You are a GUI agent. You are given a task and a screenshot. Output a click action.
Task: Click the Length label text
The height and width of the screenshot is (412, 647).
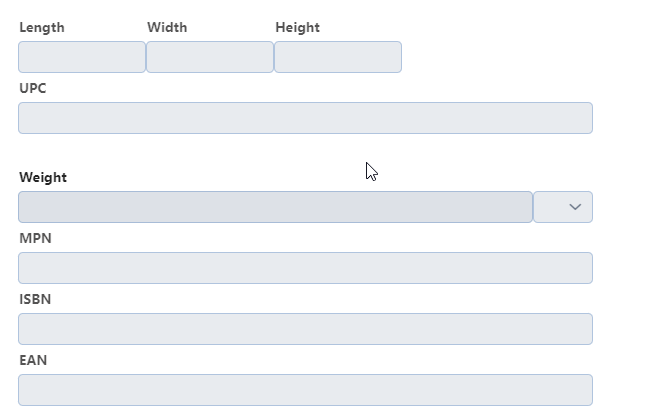(42, 27)
